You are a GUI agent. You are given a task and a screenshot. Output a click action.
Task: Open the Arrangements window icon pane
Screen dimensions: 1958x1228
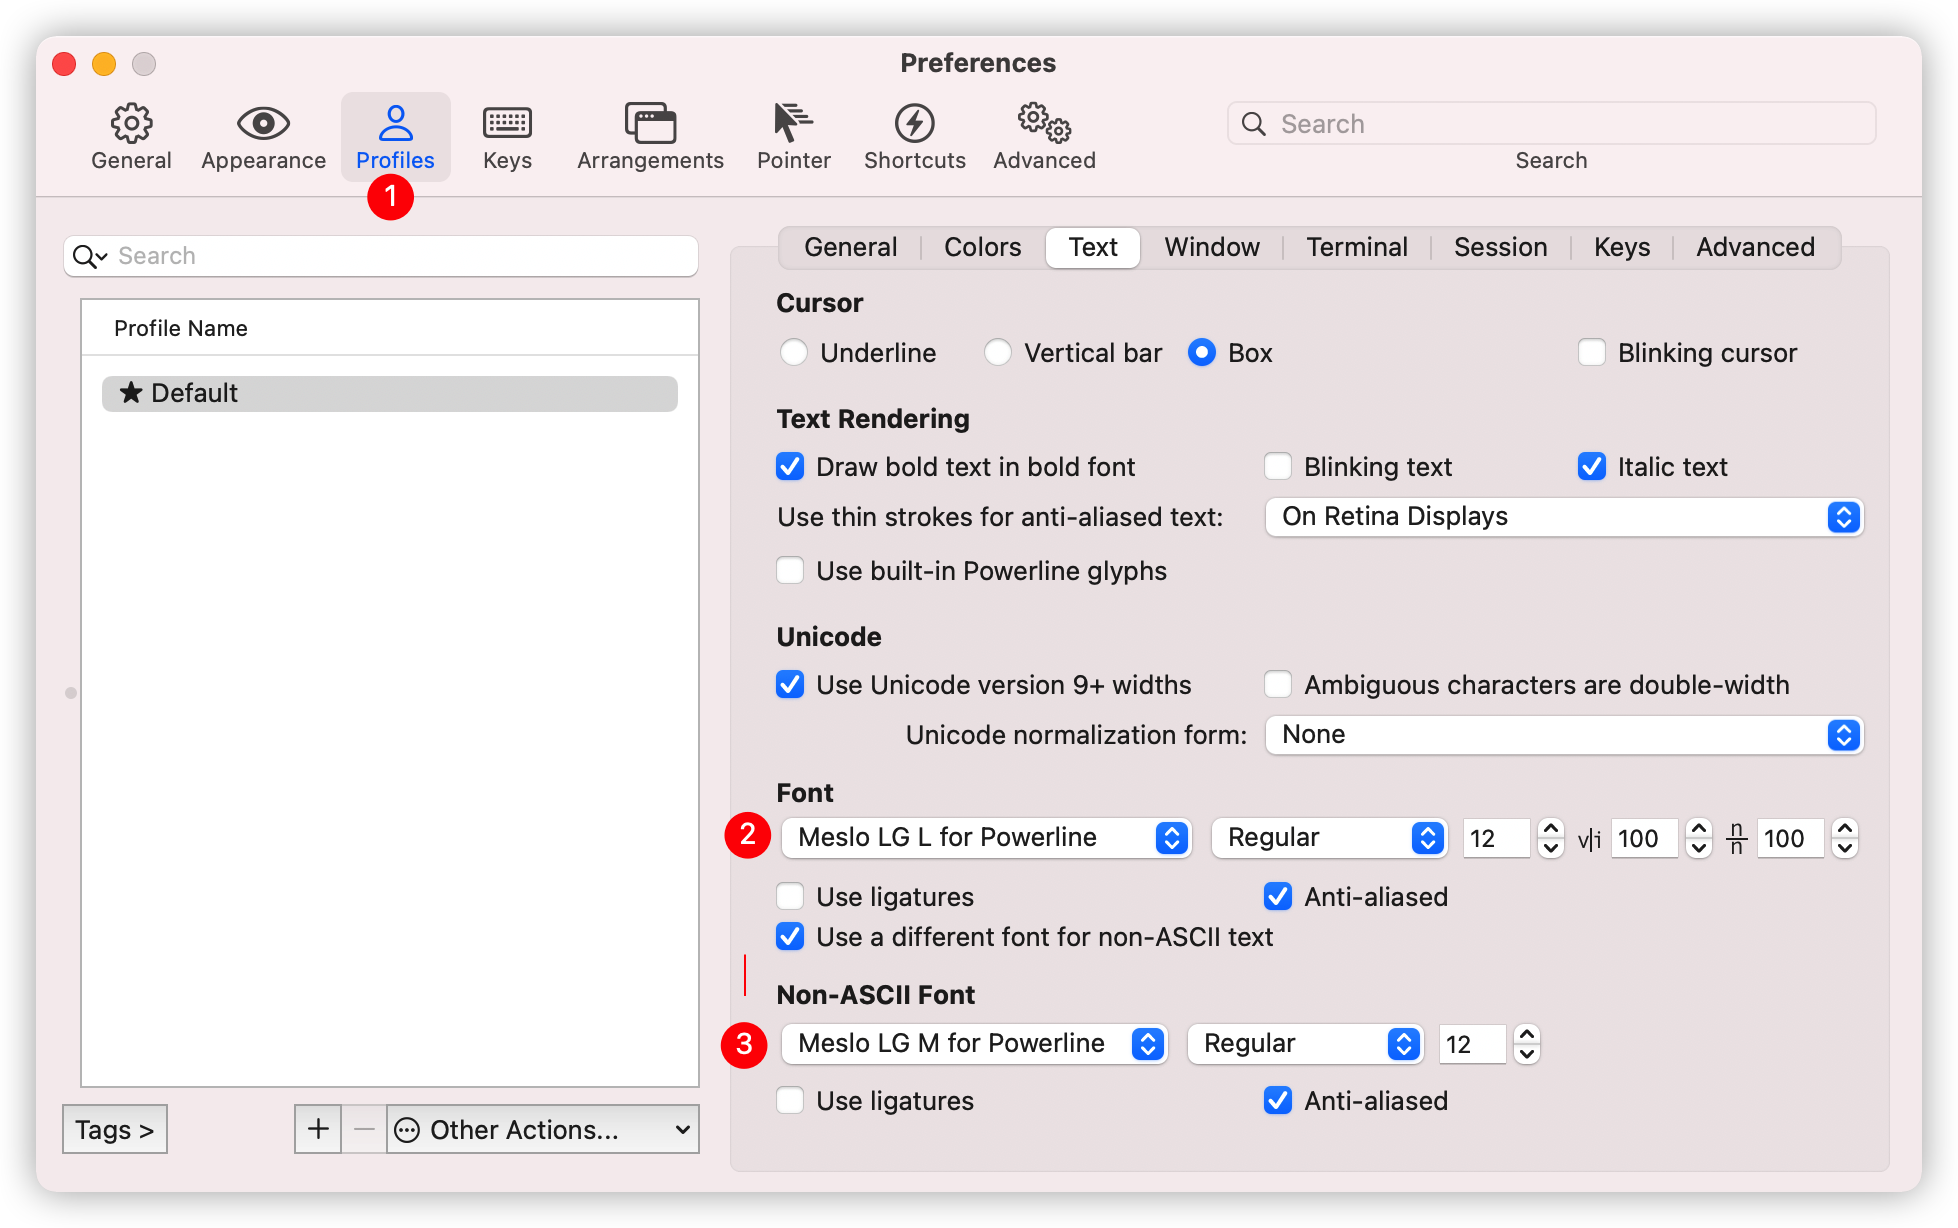coord(650,124)
